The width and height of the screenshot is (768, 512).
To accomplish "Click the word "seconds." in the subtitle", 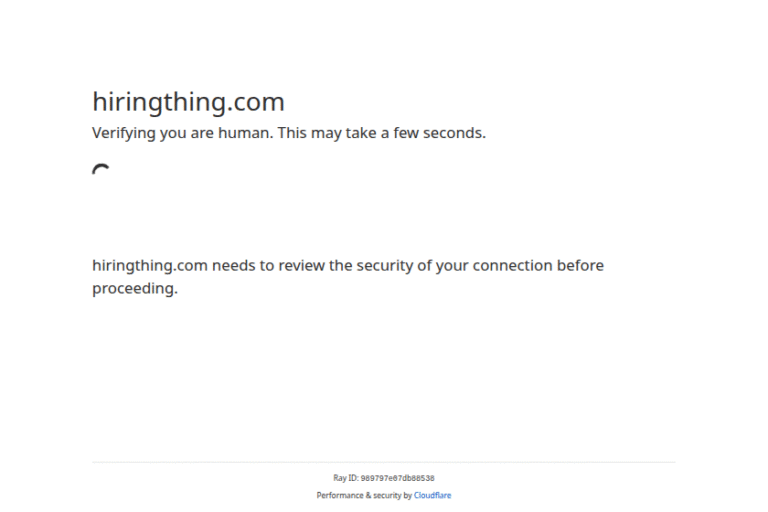I will coord(454,133).
